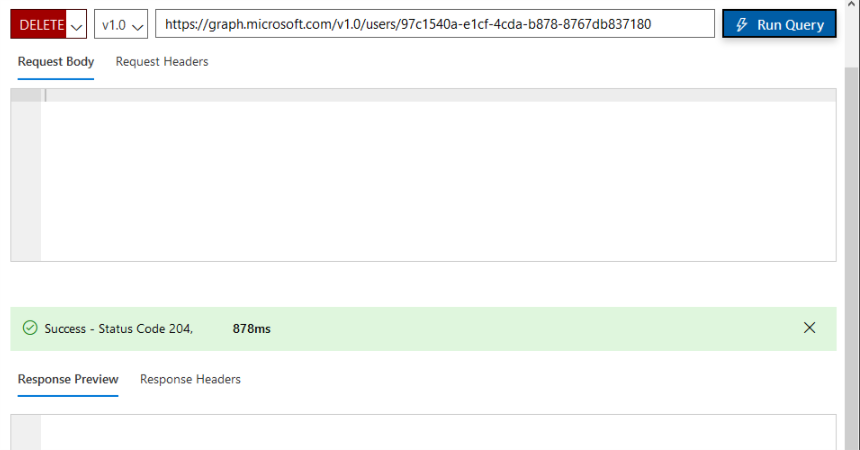Click the request body editor line gutter
This screenshot has height=450, width=860.
(26, 175)
